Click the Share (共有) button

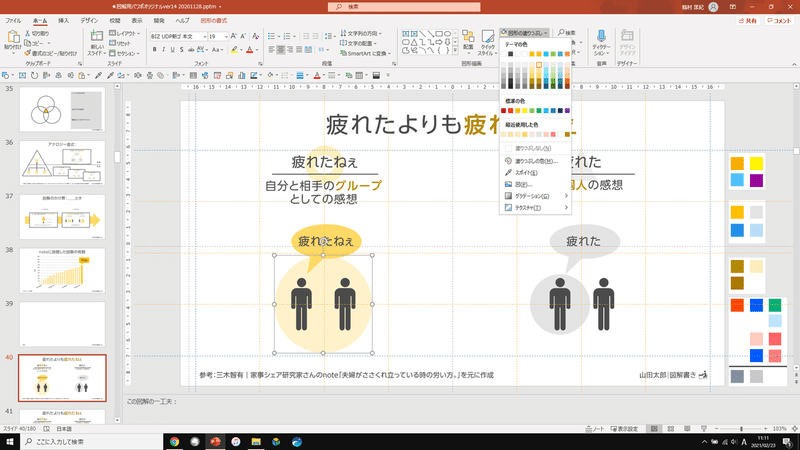point(748,21)
